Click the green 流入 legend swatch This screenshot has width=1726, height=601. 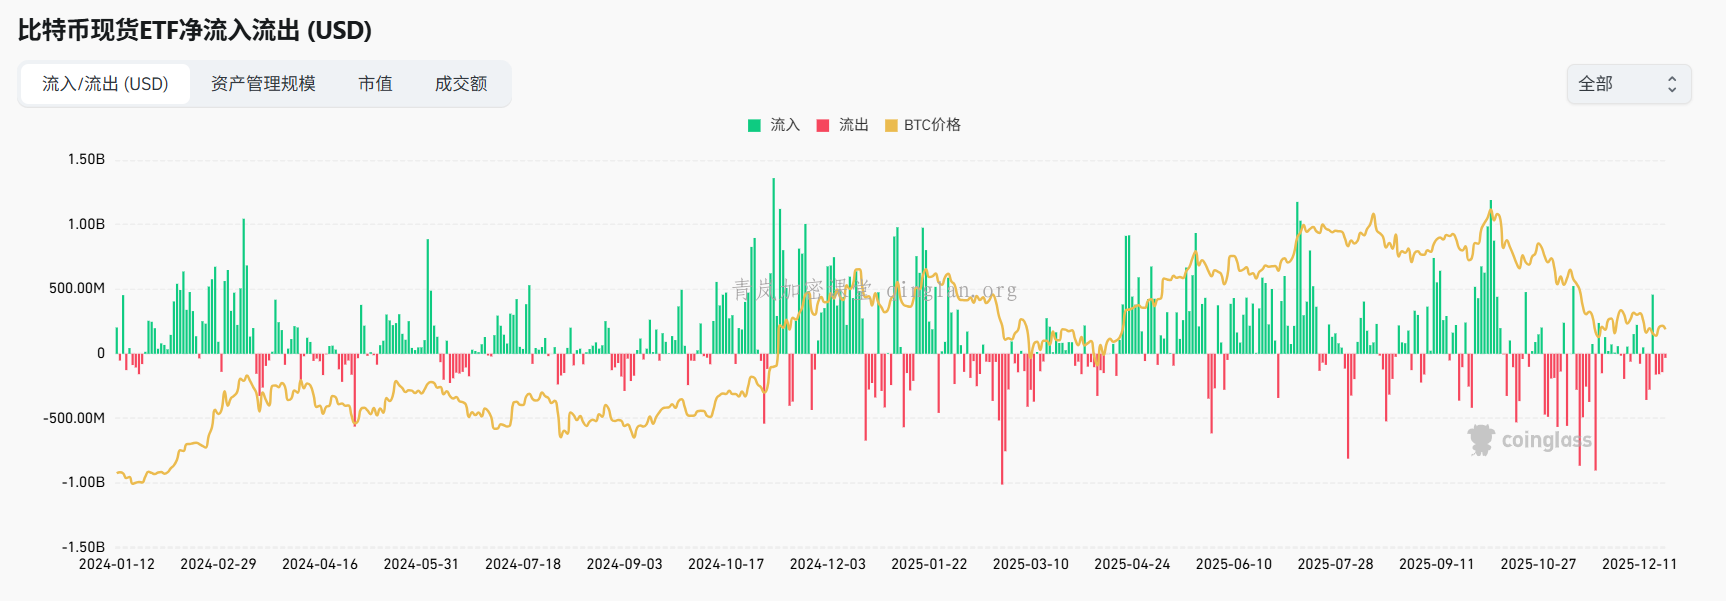click(x=755, y=125)
